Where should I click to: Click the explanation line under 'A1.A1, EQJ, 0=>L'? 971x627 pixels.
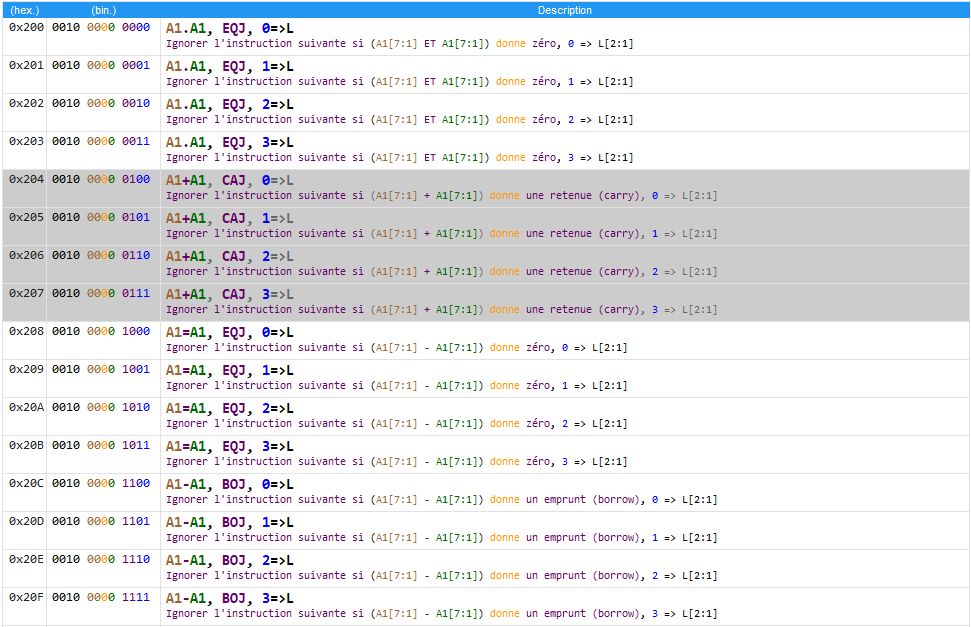399,44
